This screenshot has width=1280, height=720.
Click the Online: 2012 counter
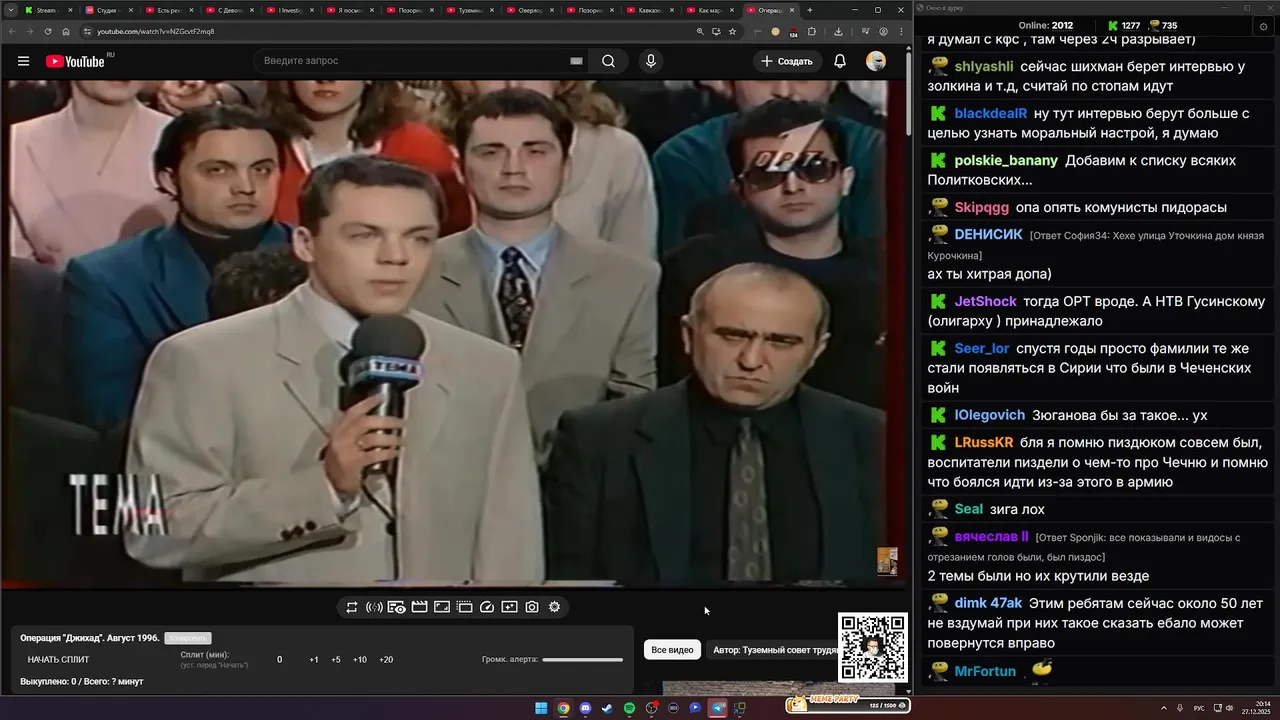[x=1045, y=26]
